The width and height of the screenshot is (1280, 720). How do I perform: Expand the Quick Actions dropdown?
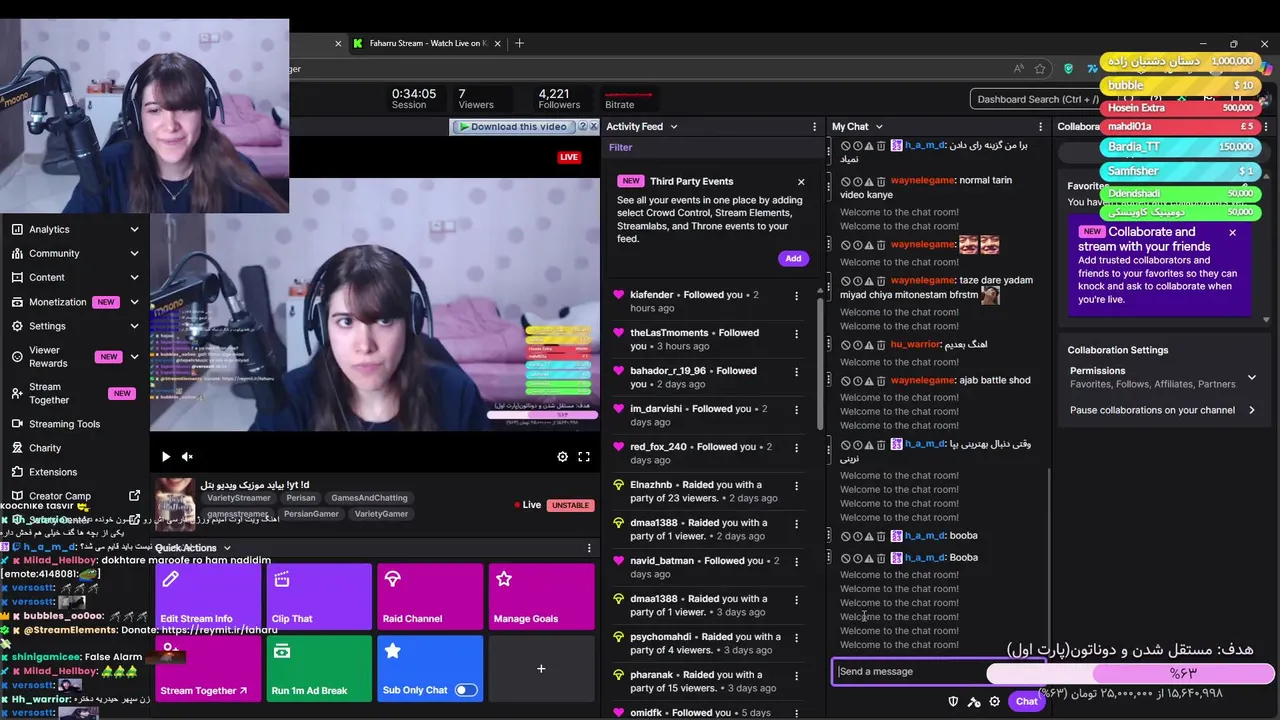pyautogui.click(x=227, y=548)
